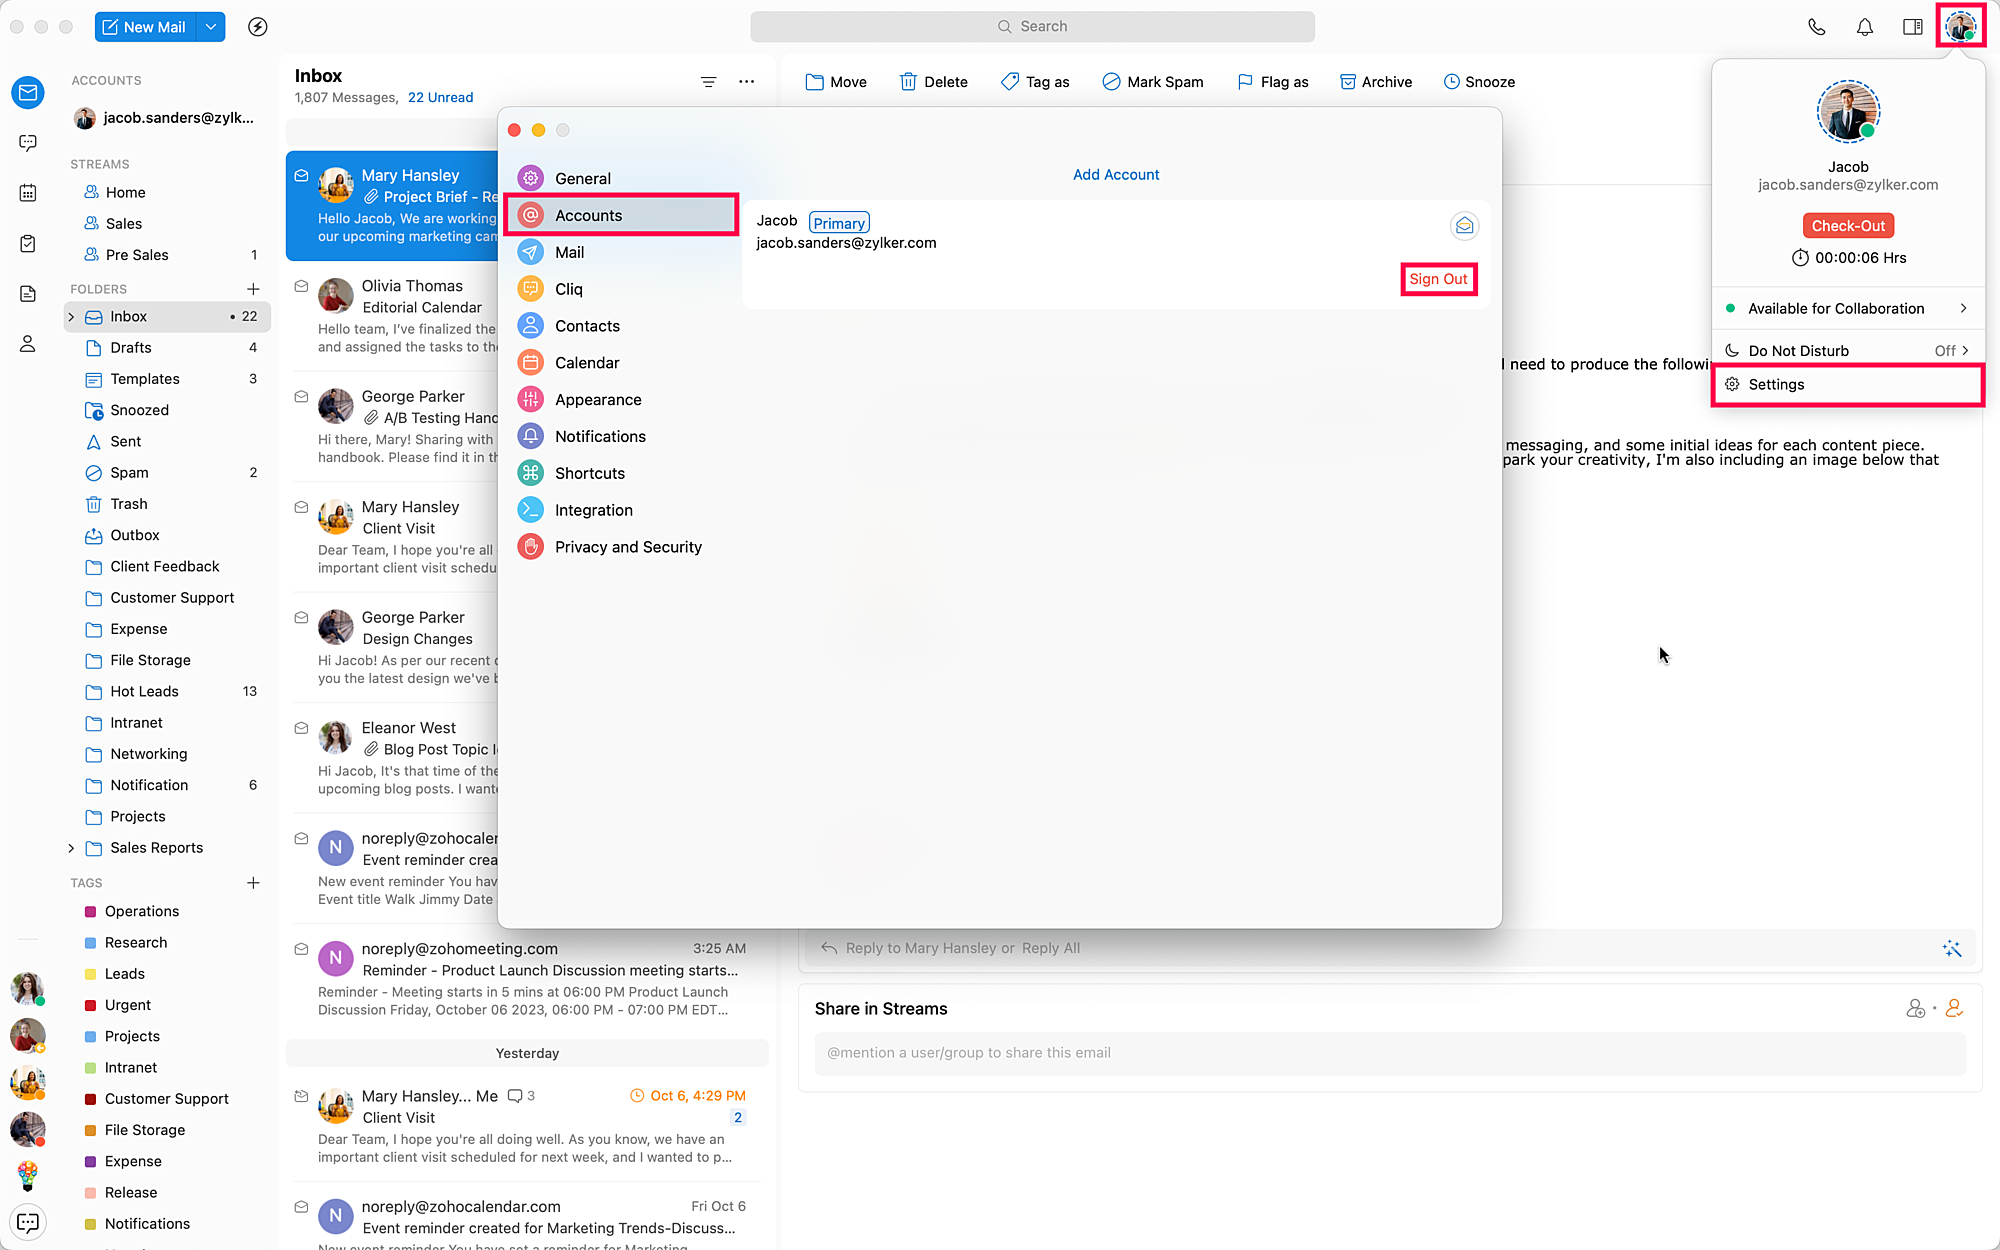Click the lightning quick actions icon
Viewport: 2000px width, 1250px height.
tap(258, 27)
